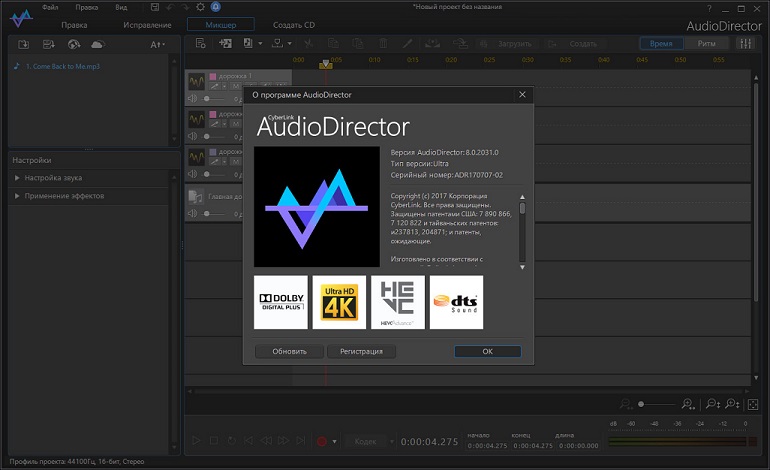Click the timeline playhead marker
The height and width of the screenshot is (470, 770).
coord(326,64)
